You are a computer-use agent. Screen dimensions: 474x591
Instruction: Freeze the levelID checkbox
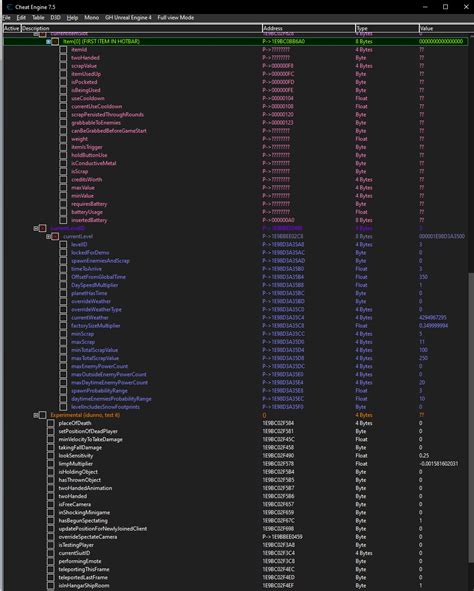click(x=63, y=244)
